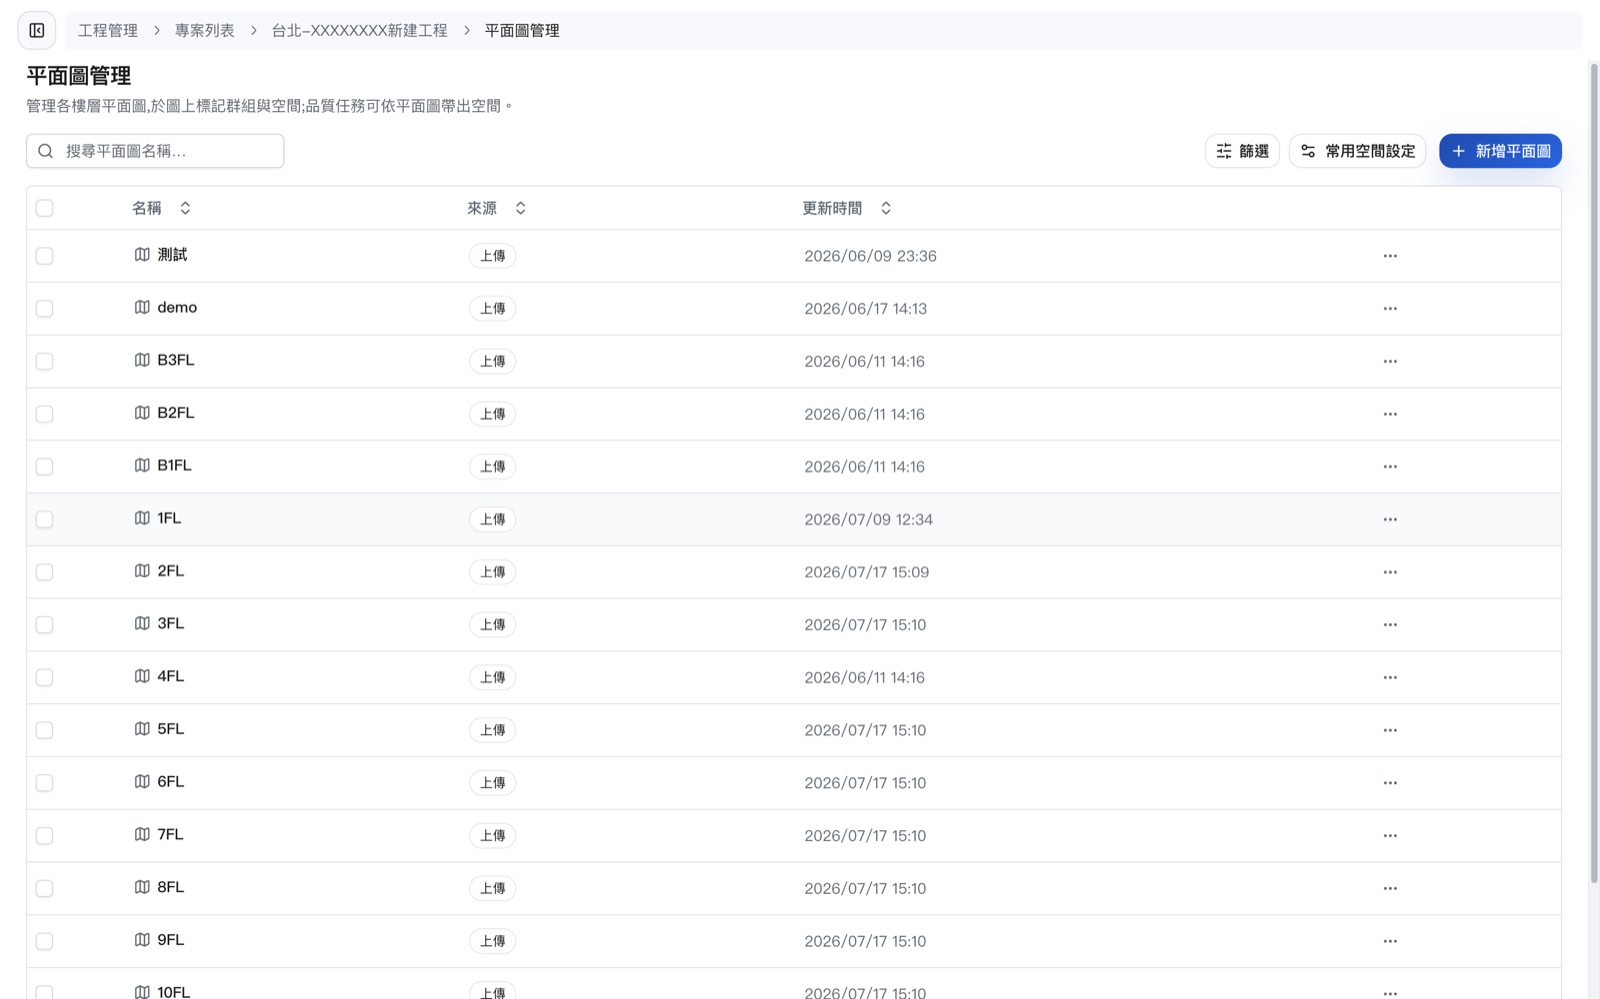Click the 上傳 tag in 3FL row

click(x=493, y=625)
